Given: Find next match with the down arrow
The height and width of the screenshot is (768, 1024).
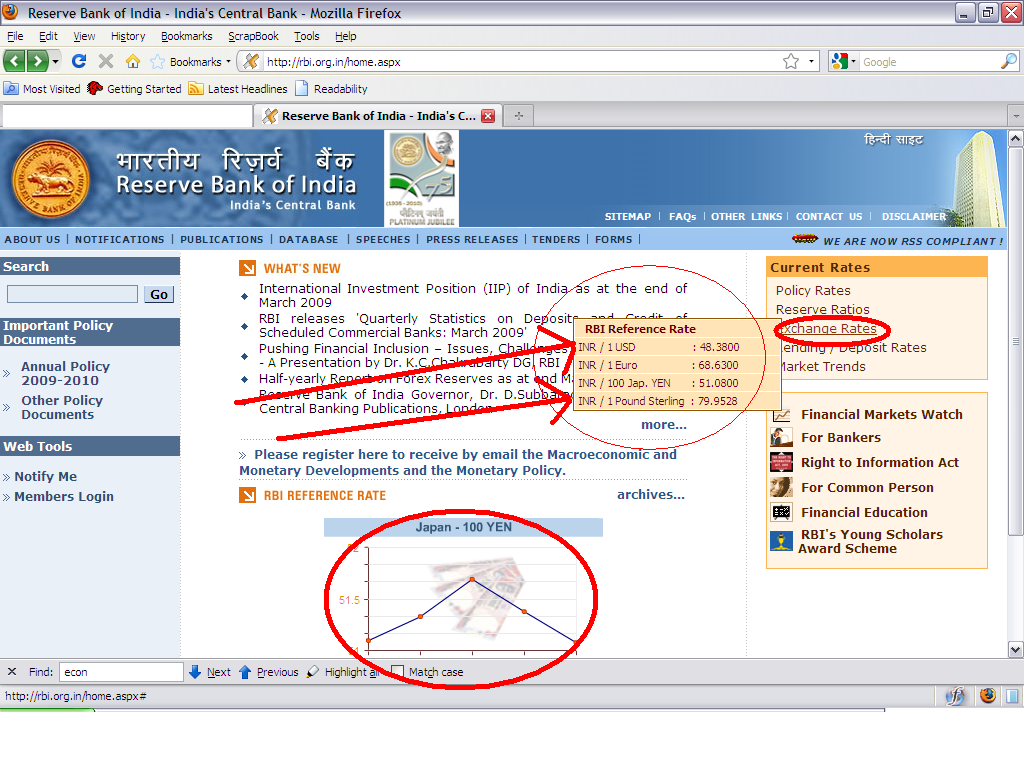Looking at the screenshot, I should pyautogui.click(x=195, y=671).
